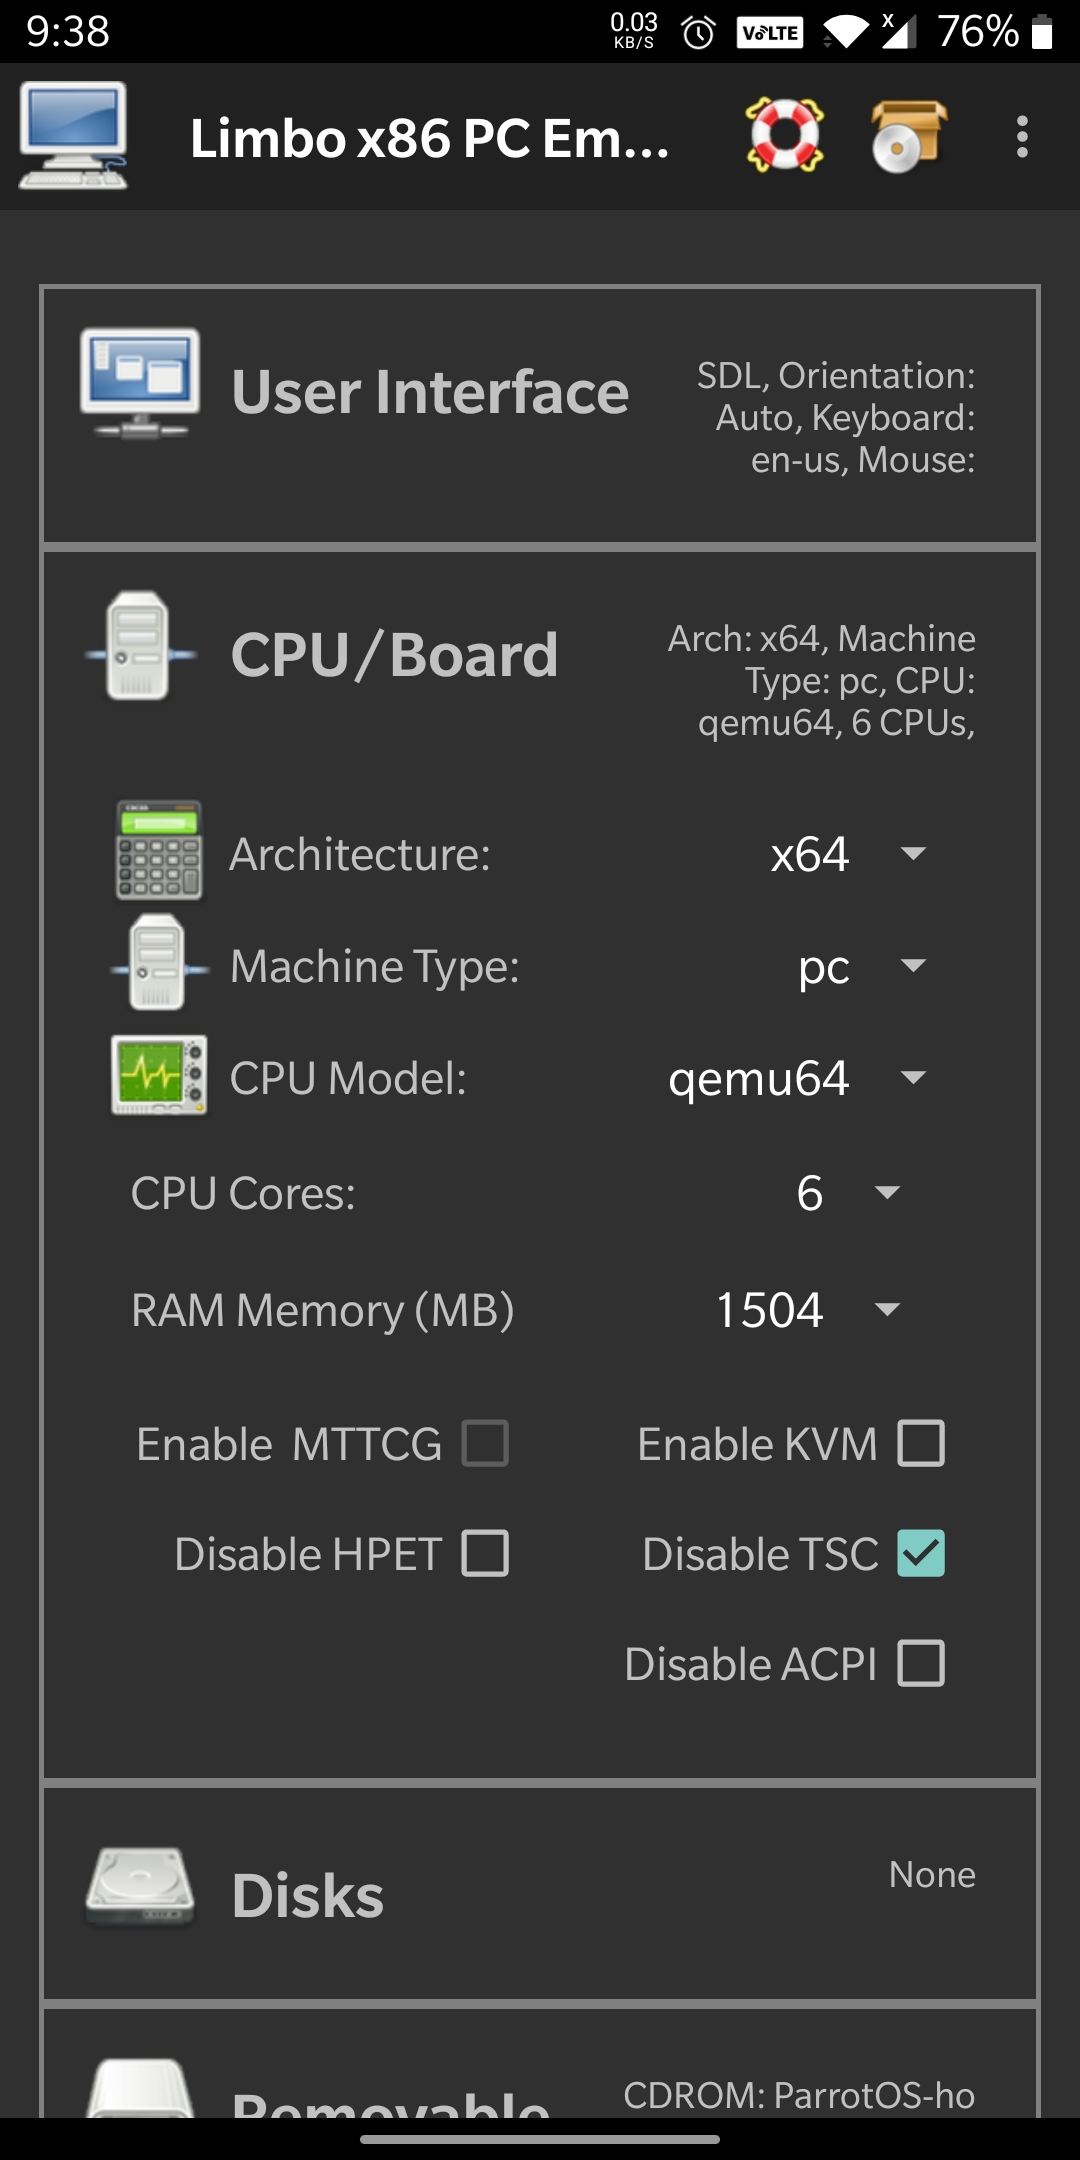The width and height of the screenshot is (1080, 2160).
Task: Tap the lifebuoy help icon
Action: click(x=785, y=136)
